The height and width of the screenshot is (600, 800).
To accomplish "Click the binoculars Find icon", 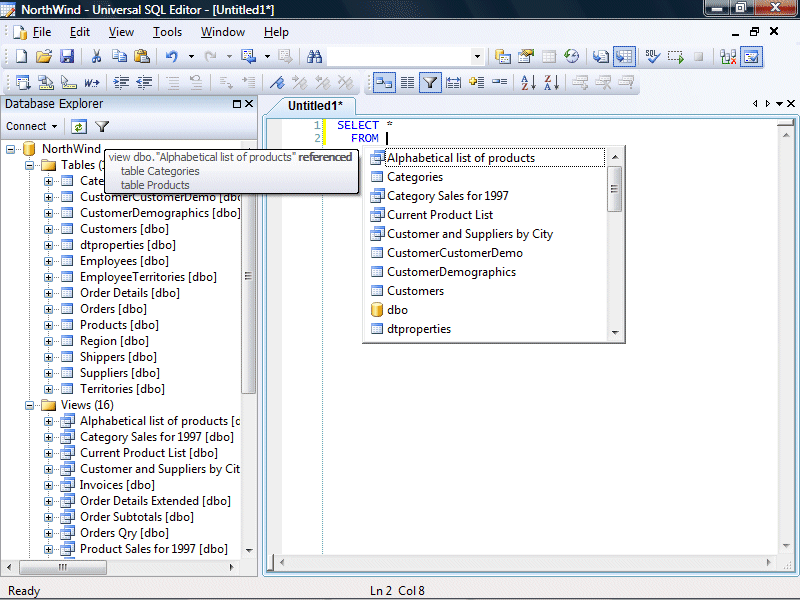I will tap(314, 57).
